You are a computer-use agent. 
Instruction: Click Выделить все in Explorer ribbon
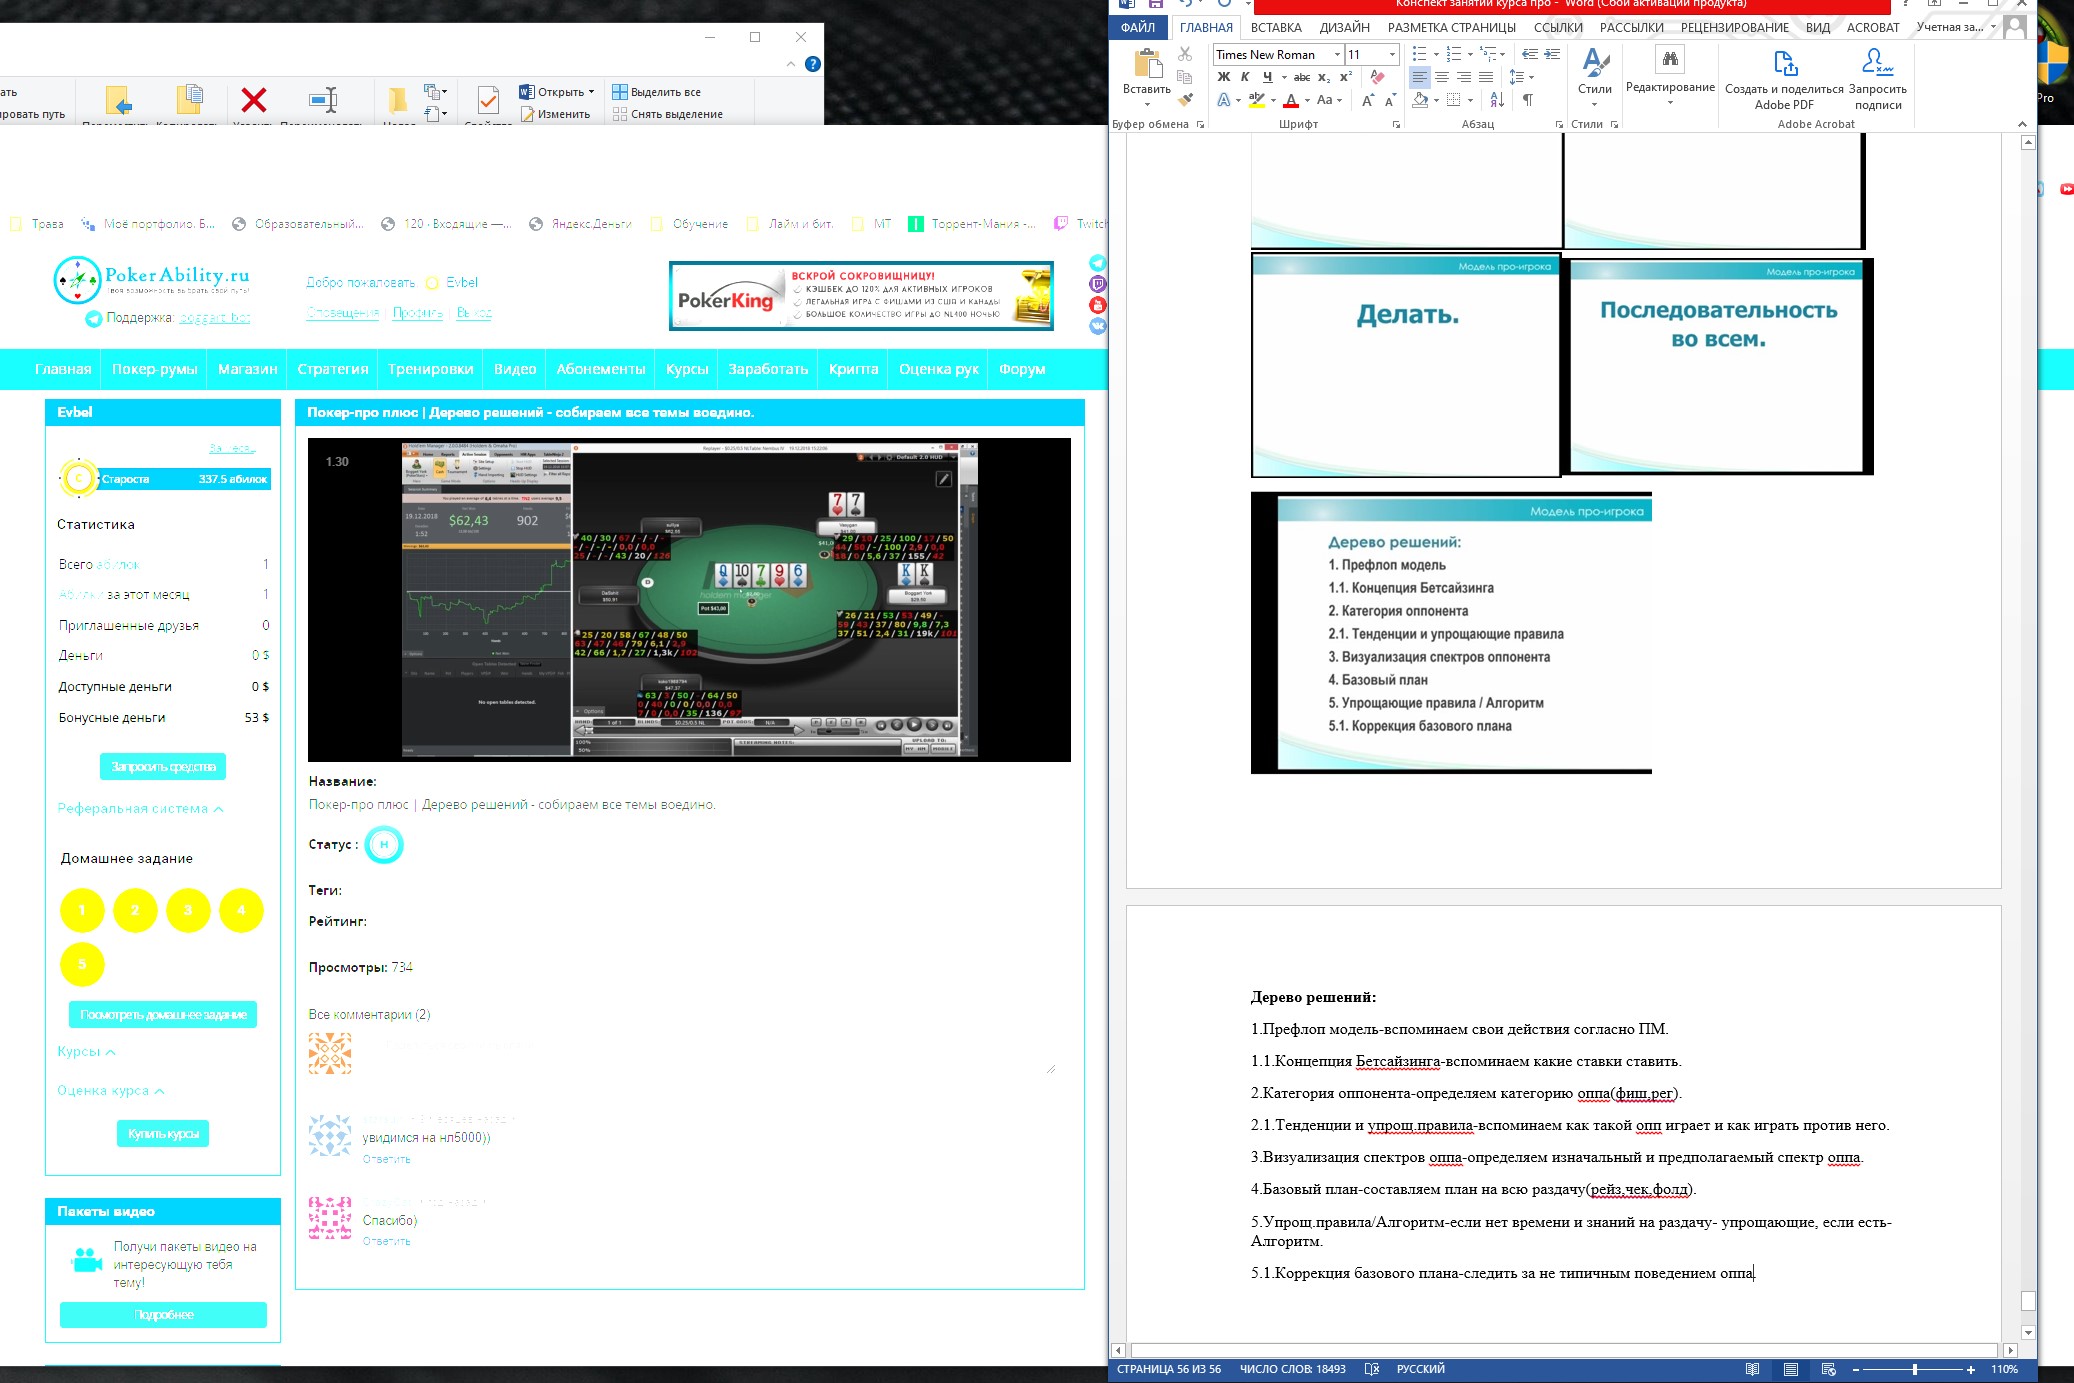click(x=656, y=92)
